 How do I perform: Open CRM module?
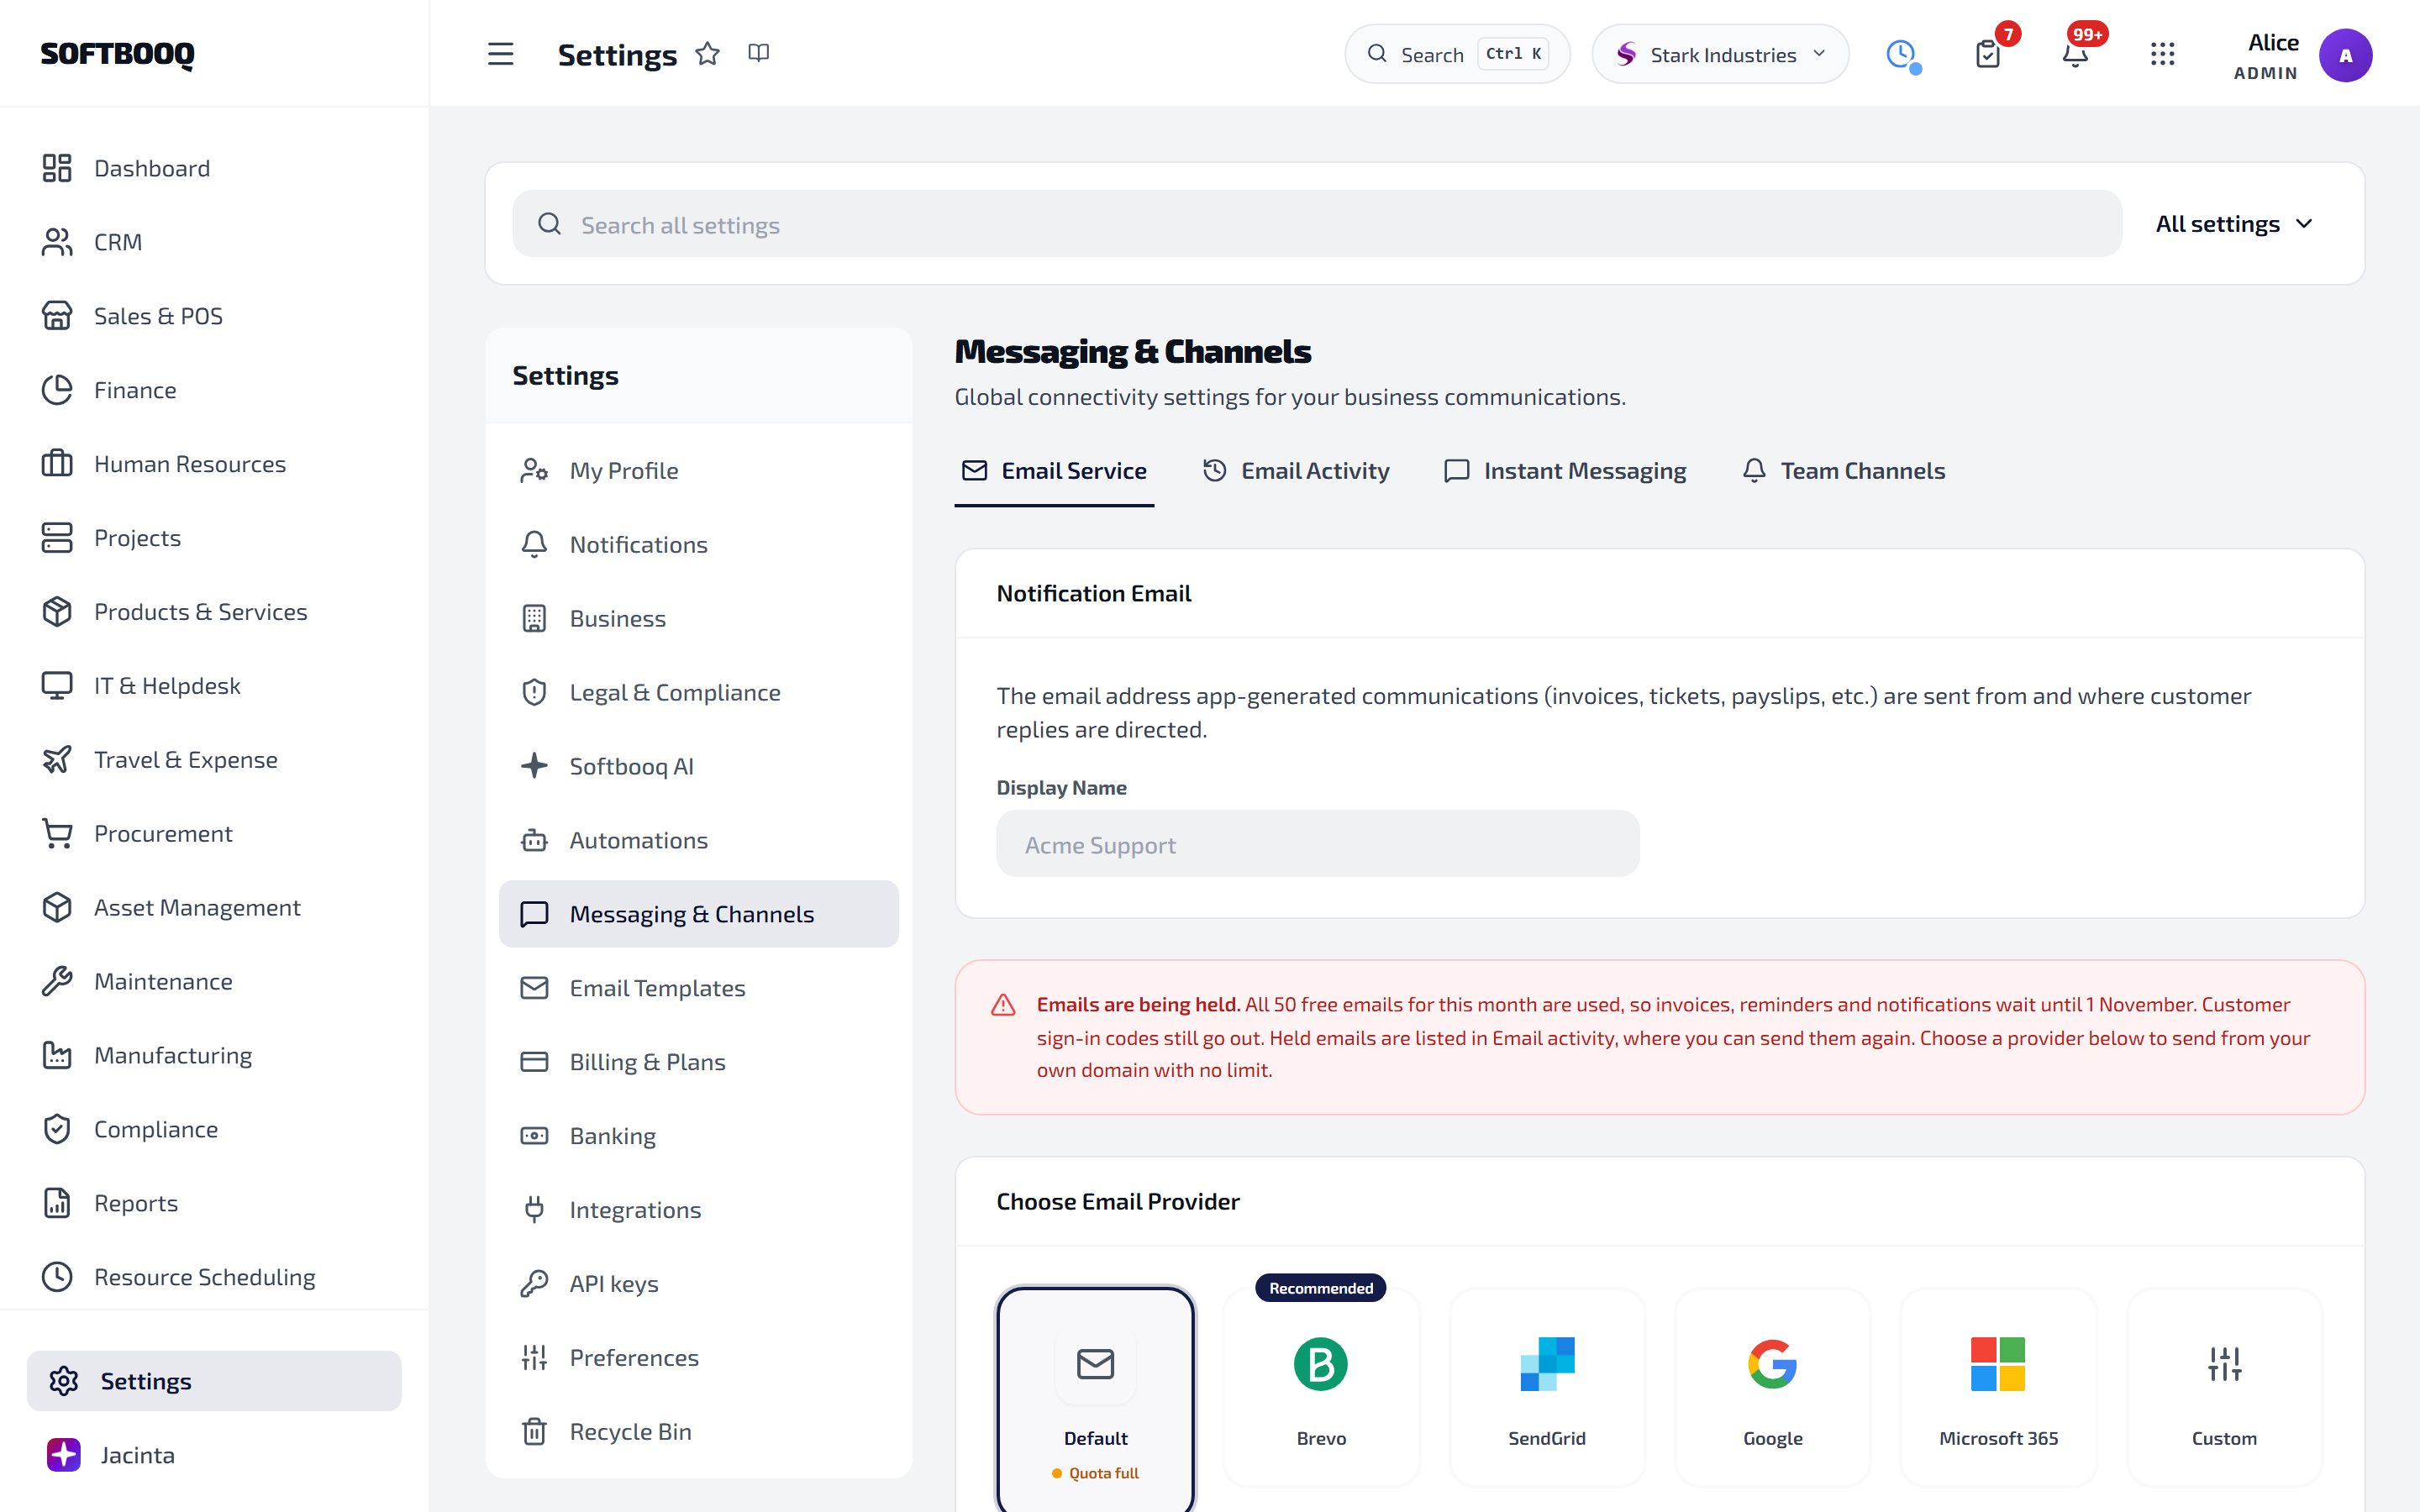click(214, 242)
